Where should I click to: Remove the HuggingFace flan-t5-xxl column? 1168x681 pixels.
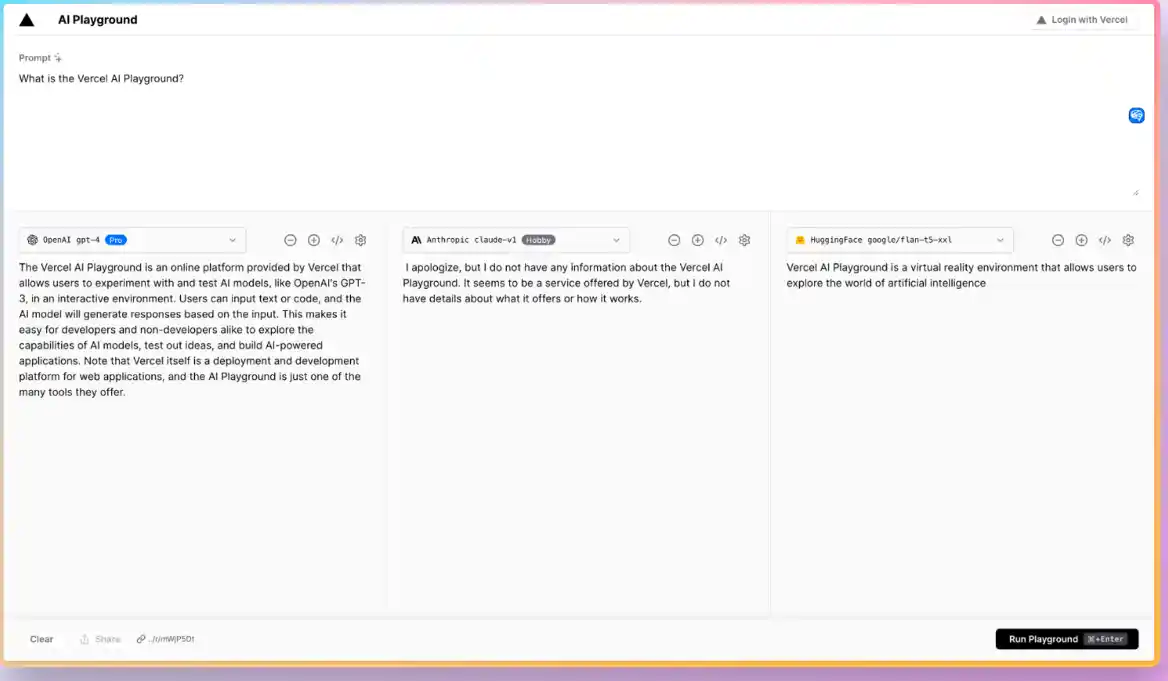coord(1058,240)
